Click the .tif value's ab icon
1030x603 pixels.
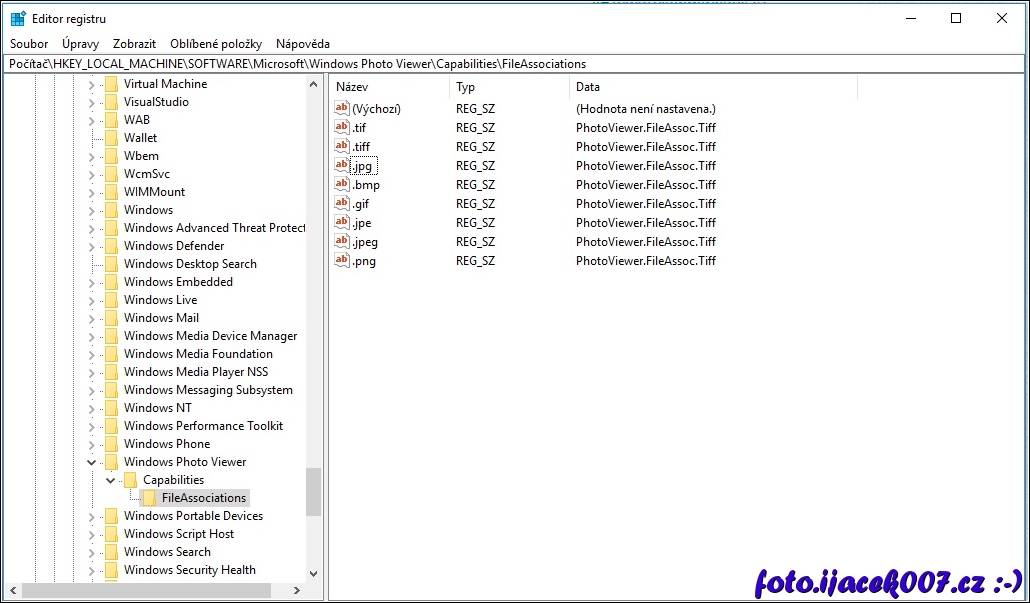coord(342,128)
